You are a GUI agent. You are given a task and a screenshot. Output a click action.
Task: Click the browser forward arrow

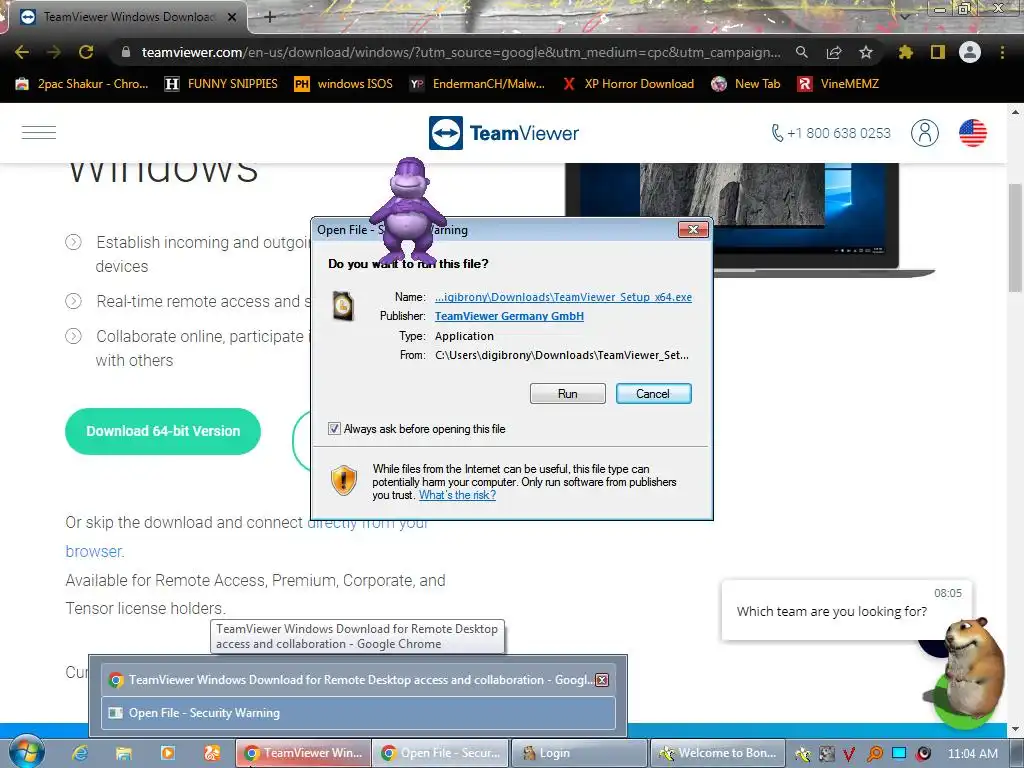tap(54, 52)
